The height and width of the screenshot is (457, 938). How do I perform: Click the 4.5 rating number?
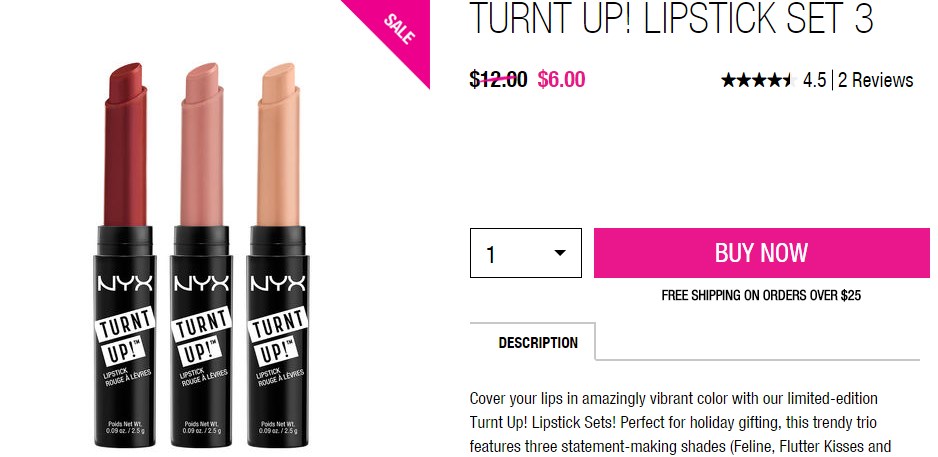point(814,80)
